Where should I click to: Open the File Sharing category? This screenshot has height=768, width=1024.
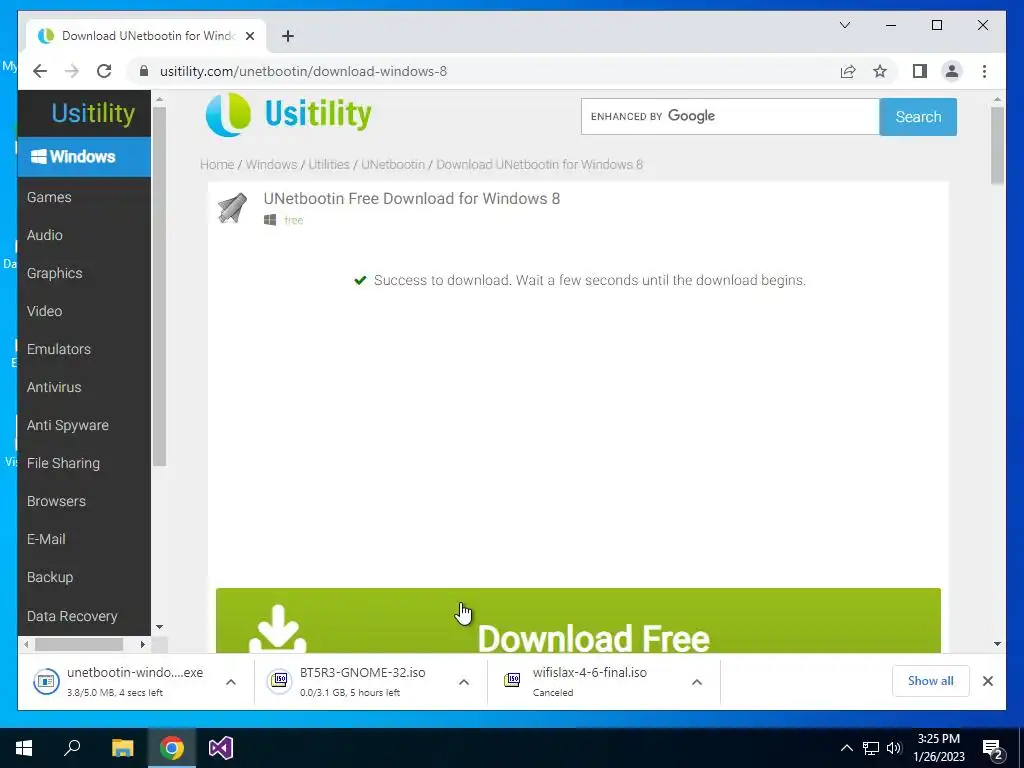[x=63, y=463]
